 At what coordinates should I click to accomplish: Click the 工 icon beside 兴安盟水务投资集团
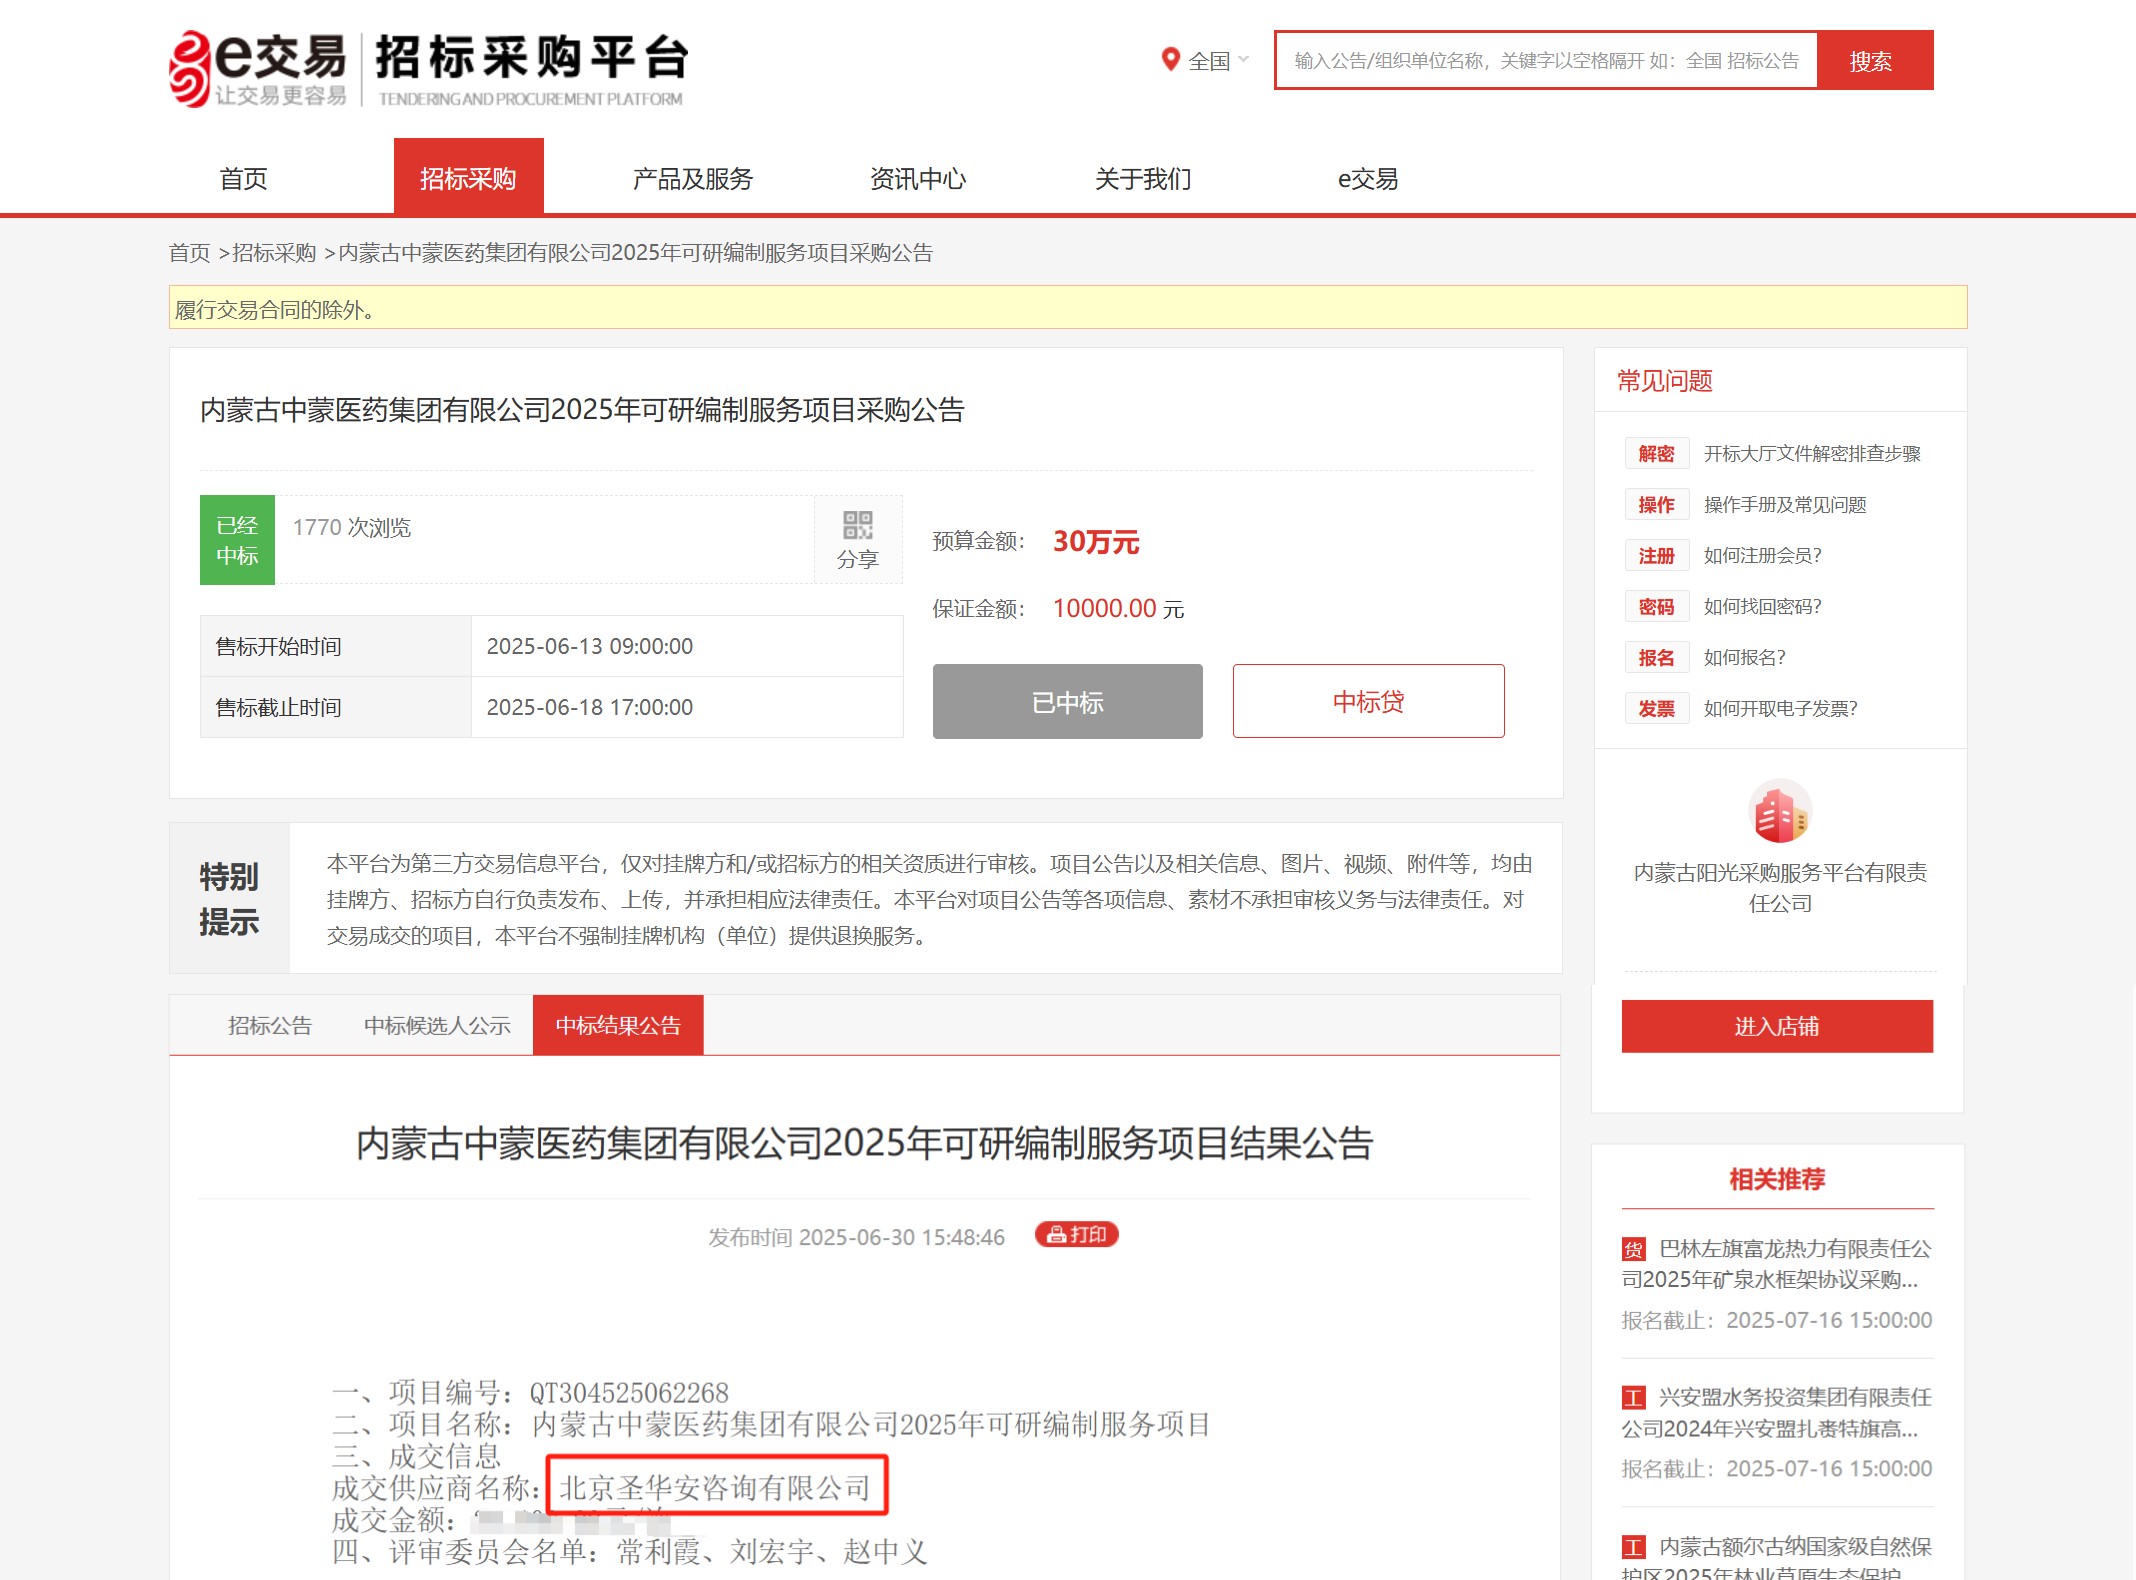(x=1633, y=1398)
